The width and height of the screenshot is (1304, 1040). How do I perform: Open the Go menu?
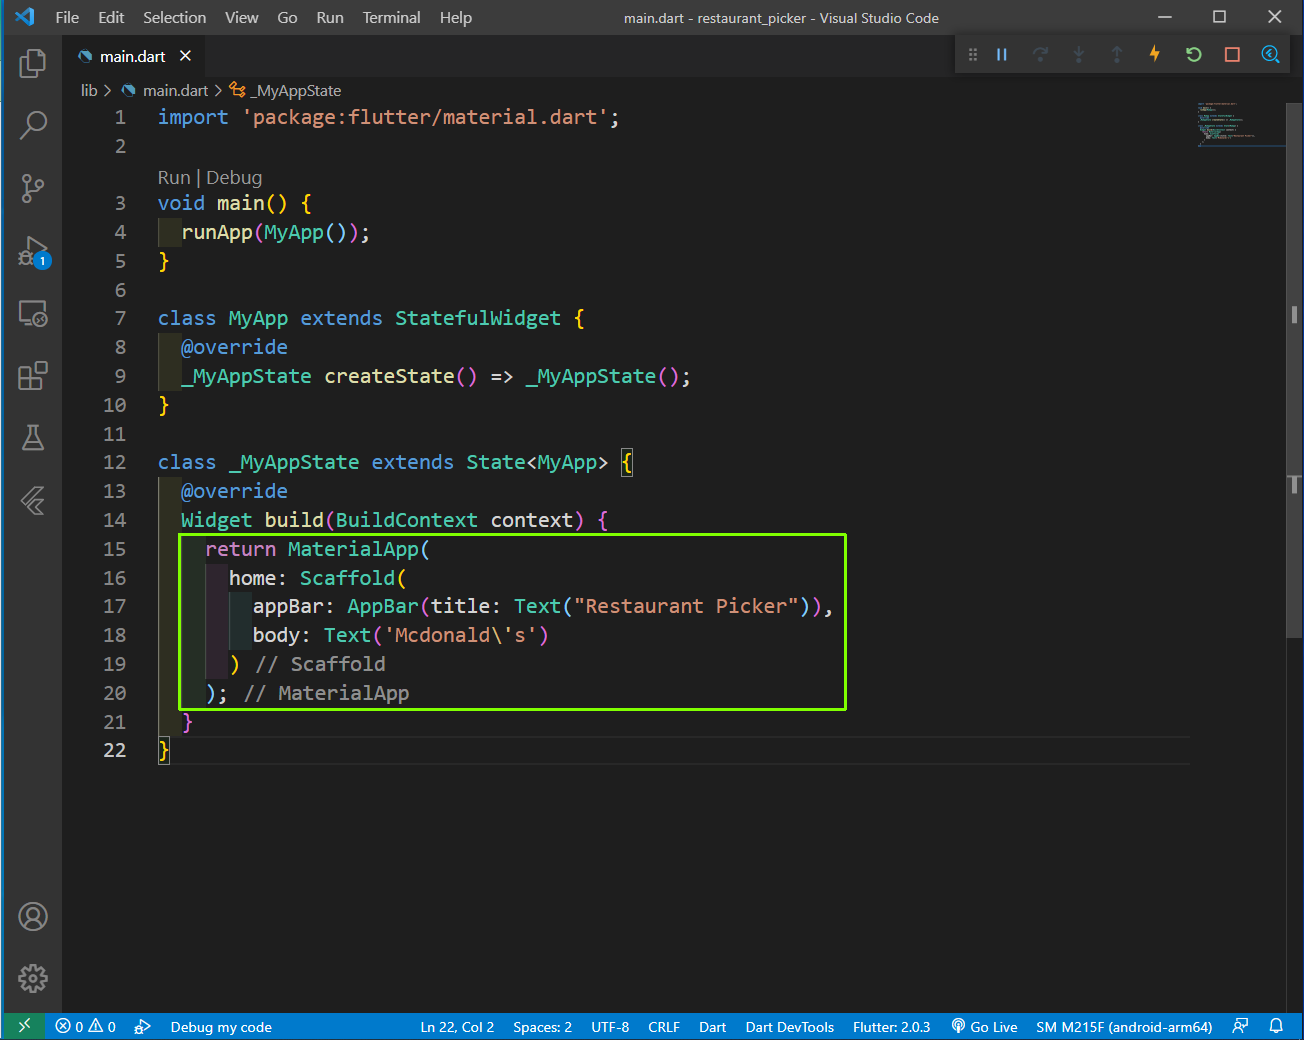pyautogui.click(x=287, y=17)
